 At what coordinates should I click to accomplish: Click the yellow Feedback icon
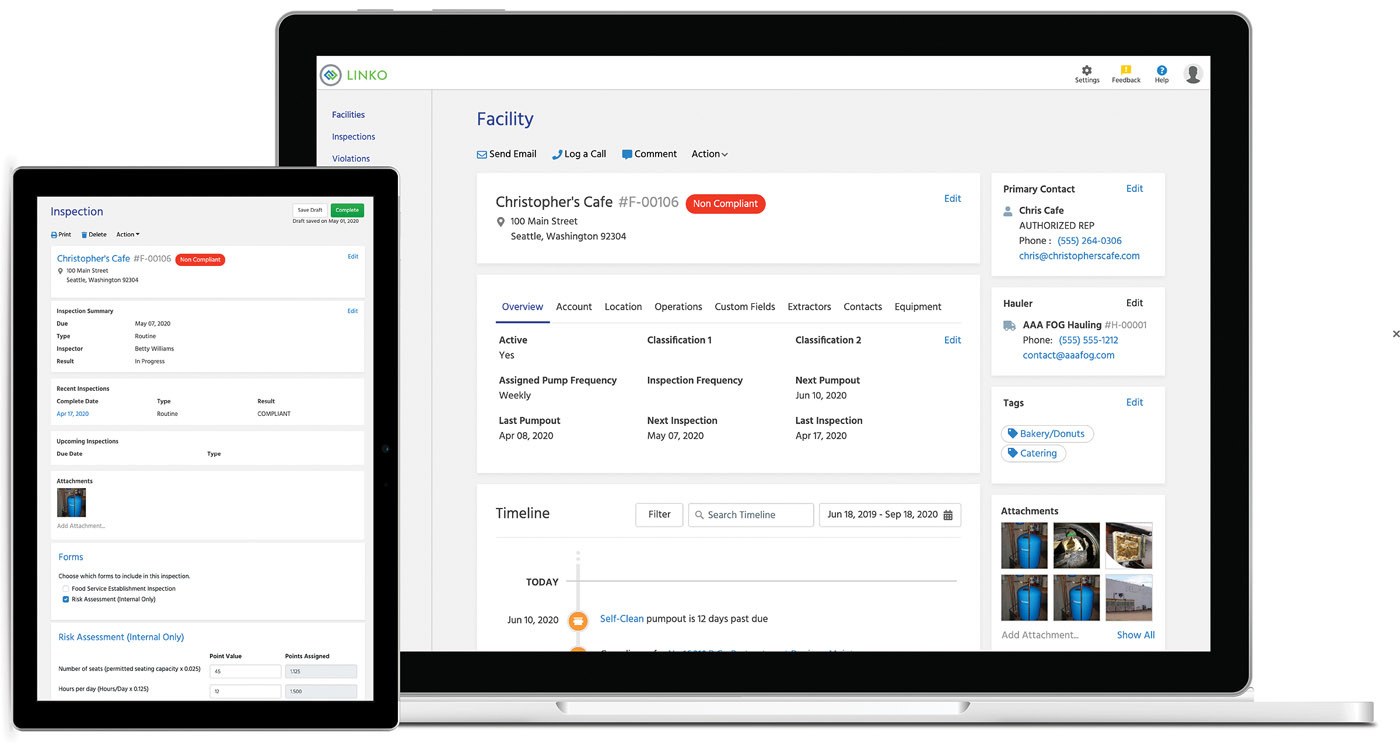[x=1126, y=71]
